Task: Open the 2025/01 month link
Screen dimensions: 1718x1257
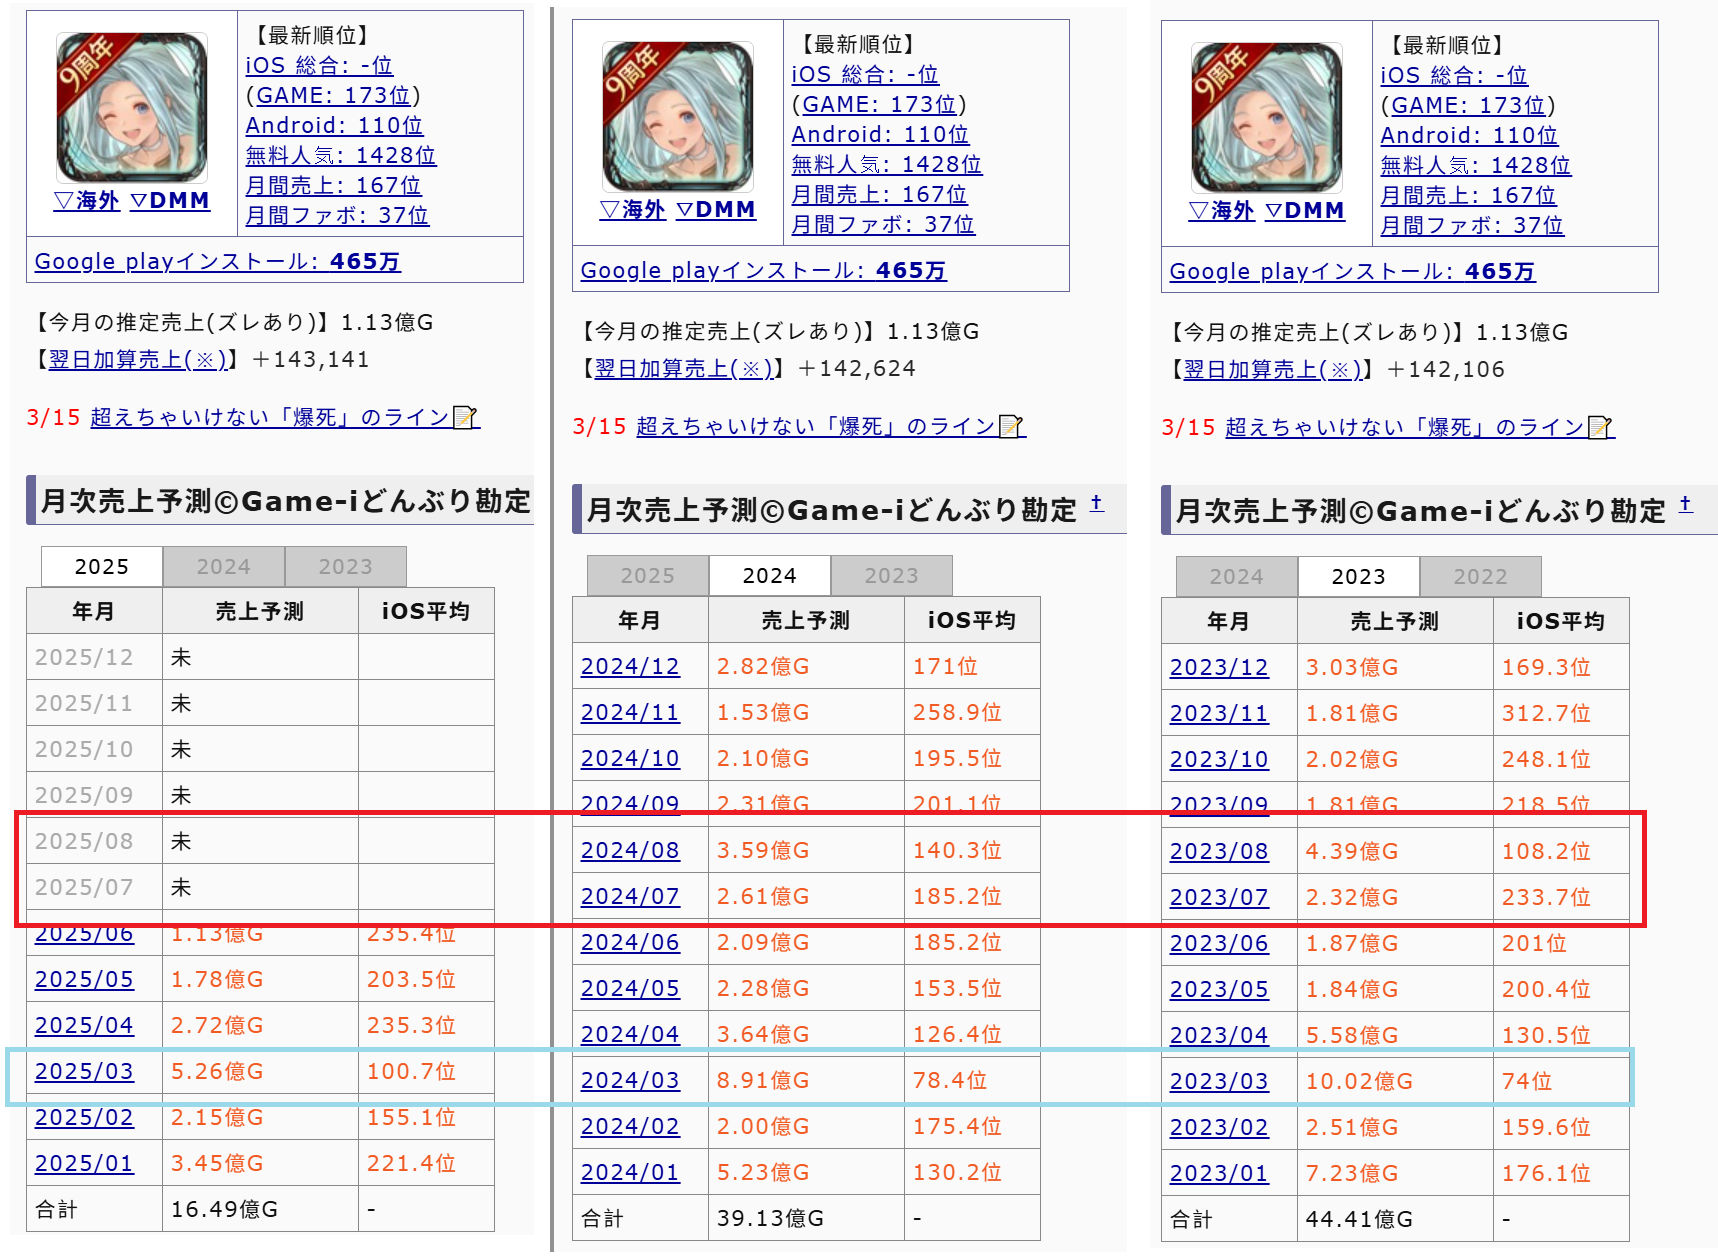Action: coord(84,1163)
